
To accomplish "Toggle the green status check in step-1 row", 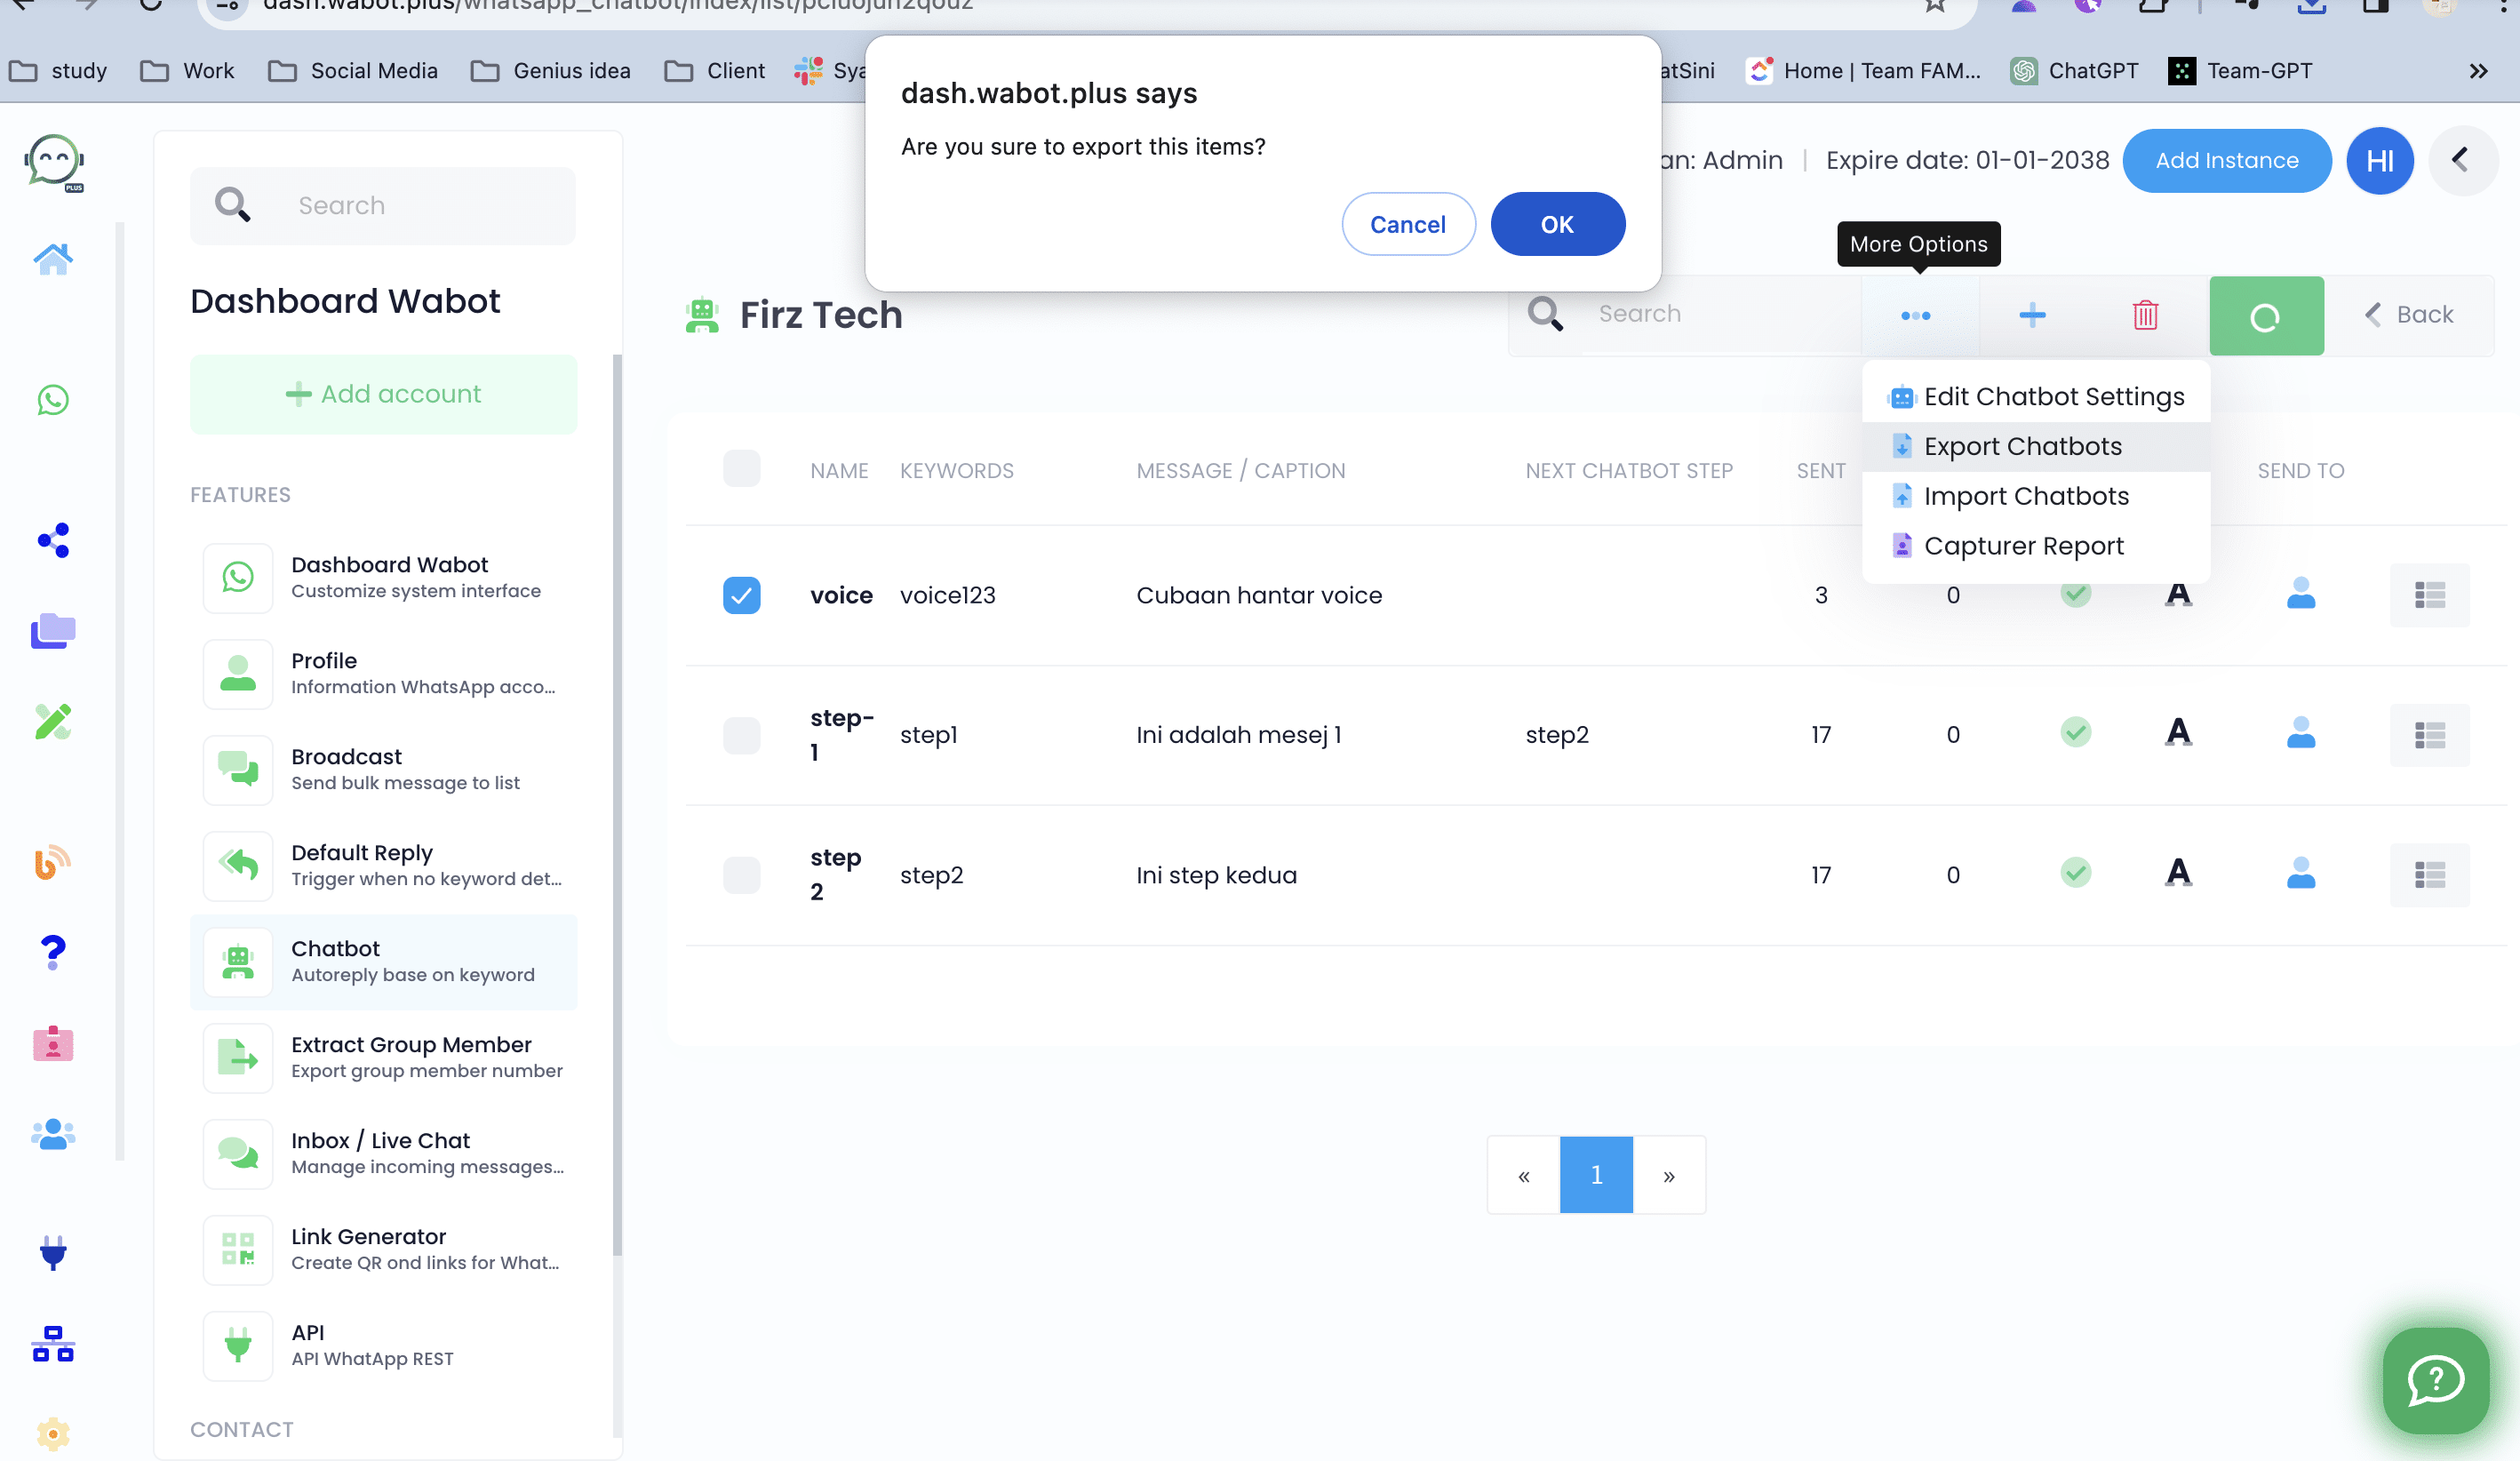I will pos(2076,733).
